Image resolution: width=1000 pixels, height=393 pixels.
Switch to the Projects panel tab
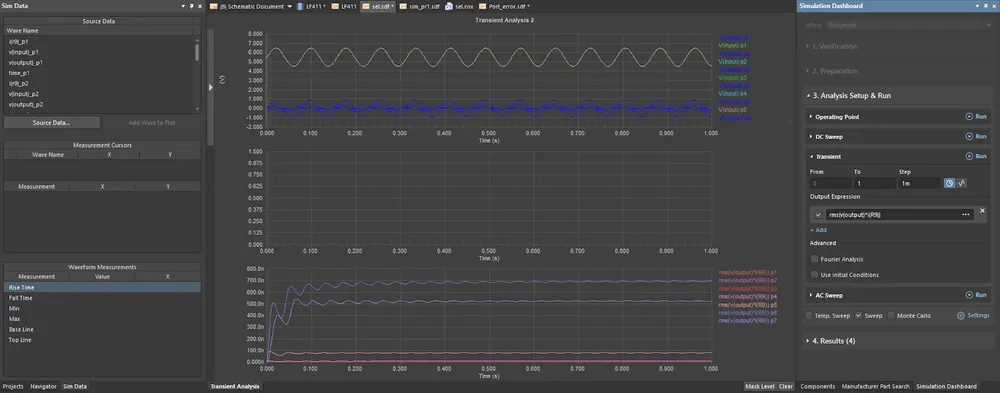13,386
